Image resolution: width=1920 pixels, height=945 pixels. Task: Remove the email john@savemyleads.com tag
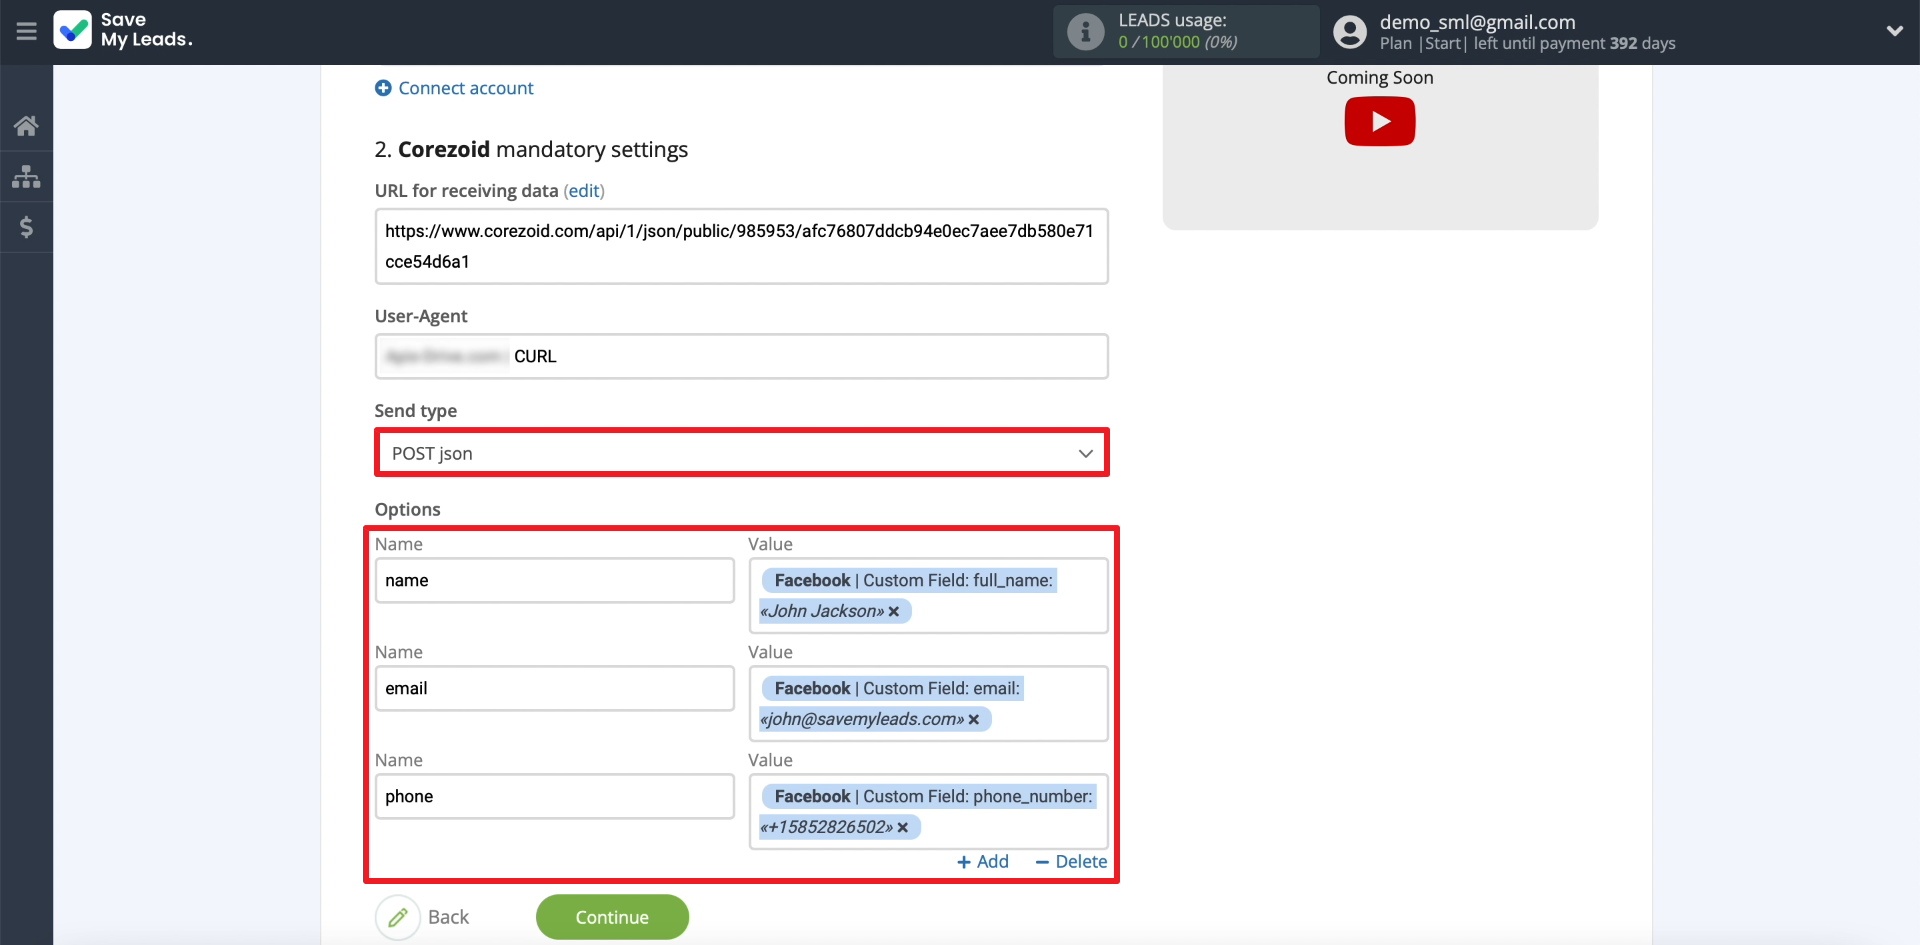974,719
